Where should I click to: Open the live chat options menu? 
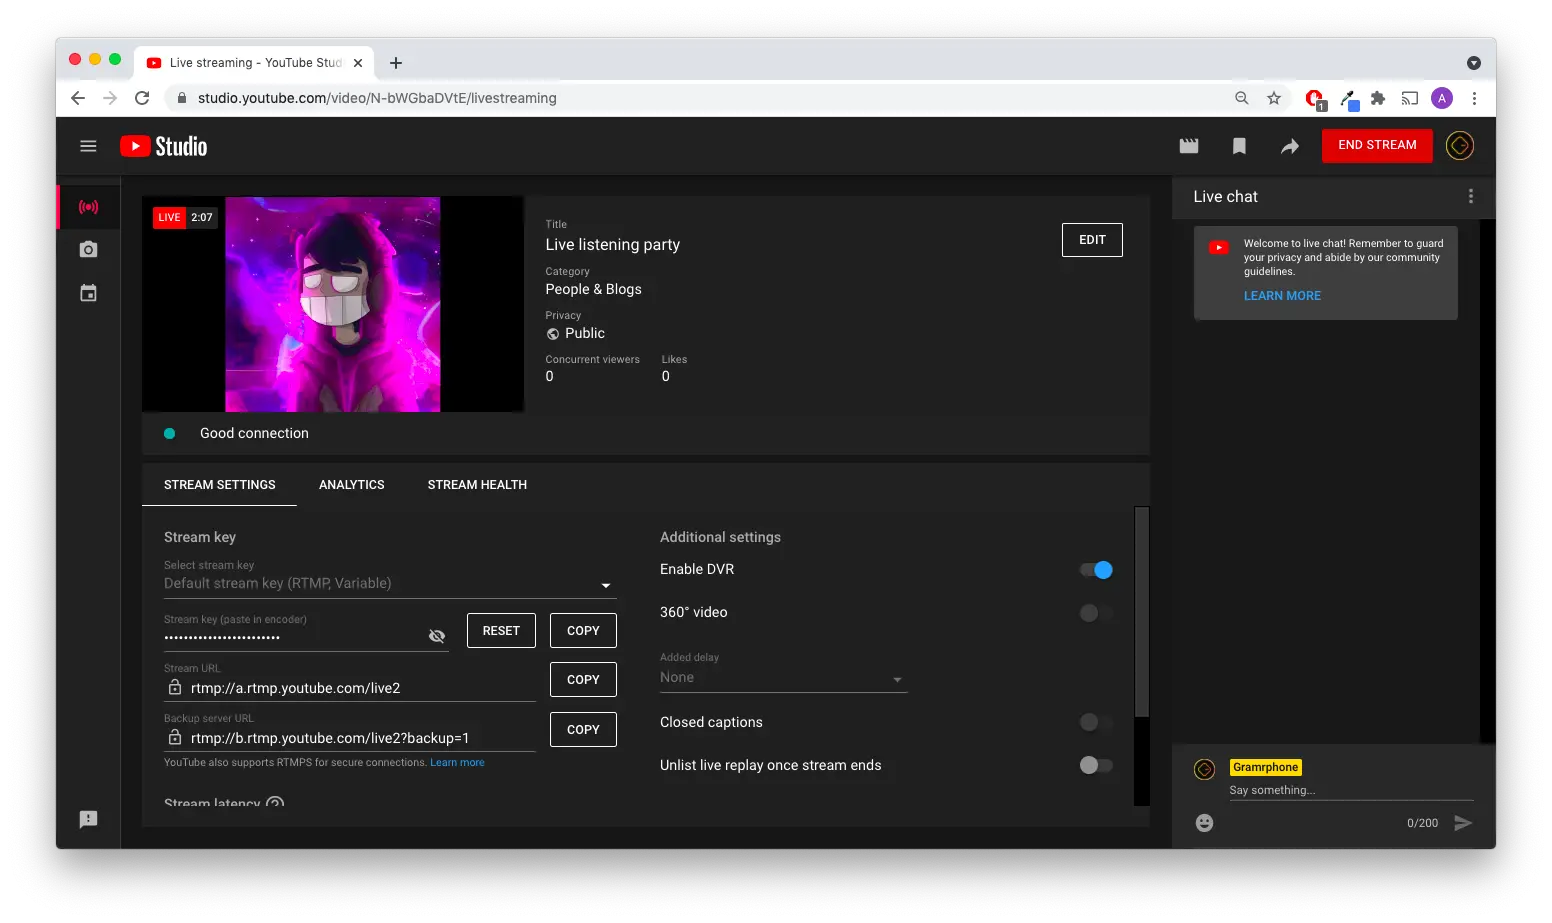coord(1470,196)
